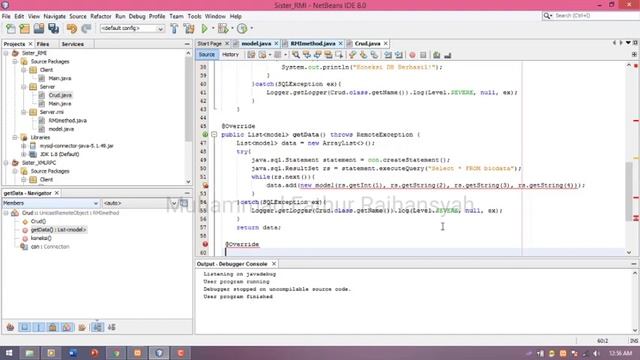Image resolution: width=640 pixels, height=360 pixels.
Task: Open the Profile Project dropdown arrow
Action: click(x=251, y=29)
